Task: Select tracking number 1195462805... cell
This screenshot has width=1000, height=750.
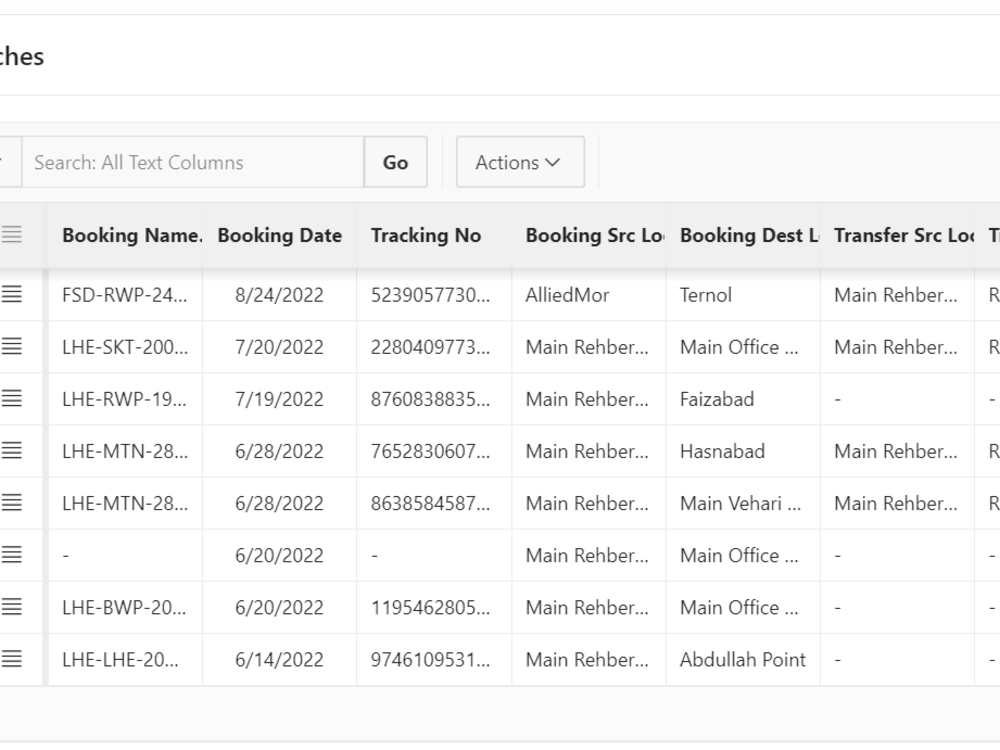Action: (x=434, y=607)
